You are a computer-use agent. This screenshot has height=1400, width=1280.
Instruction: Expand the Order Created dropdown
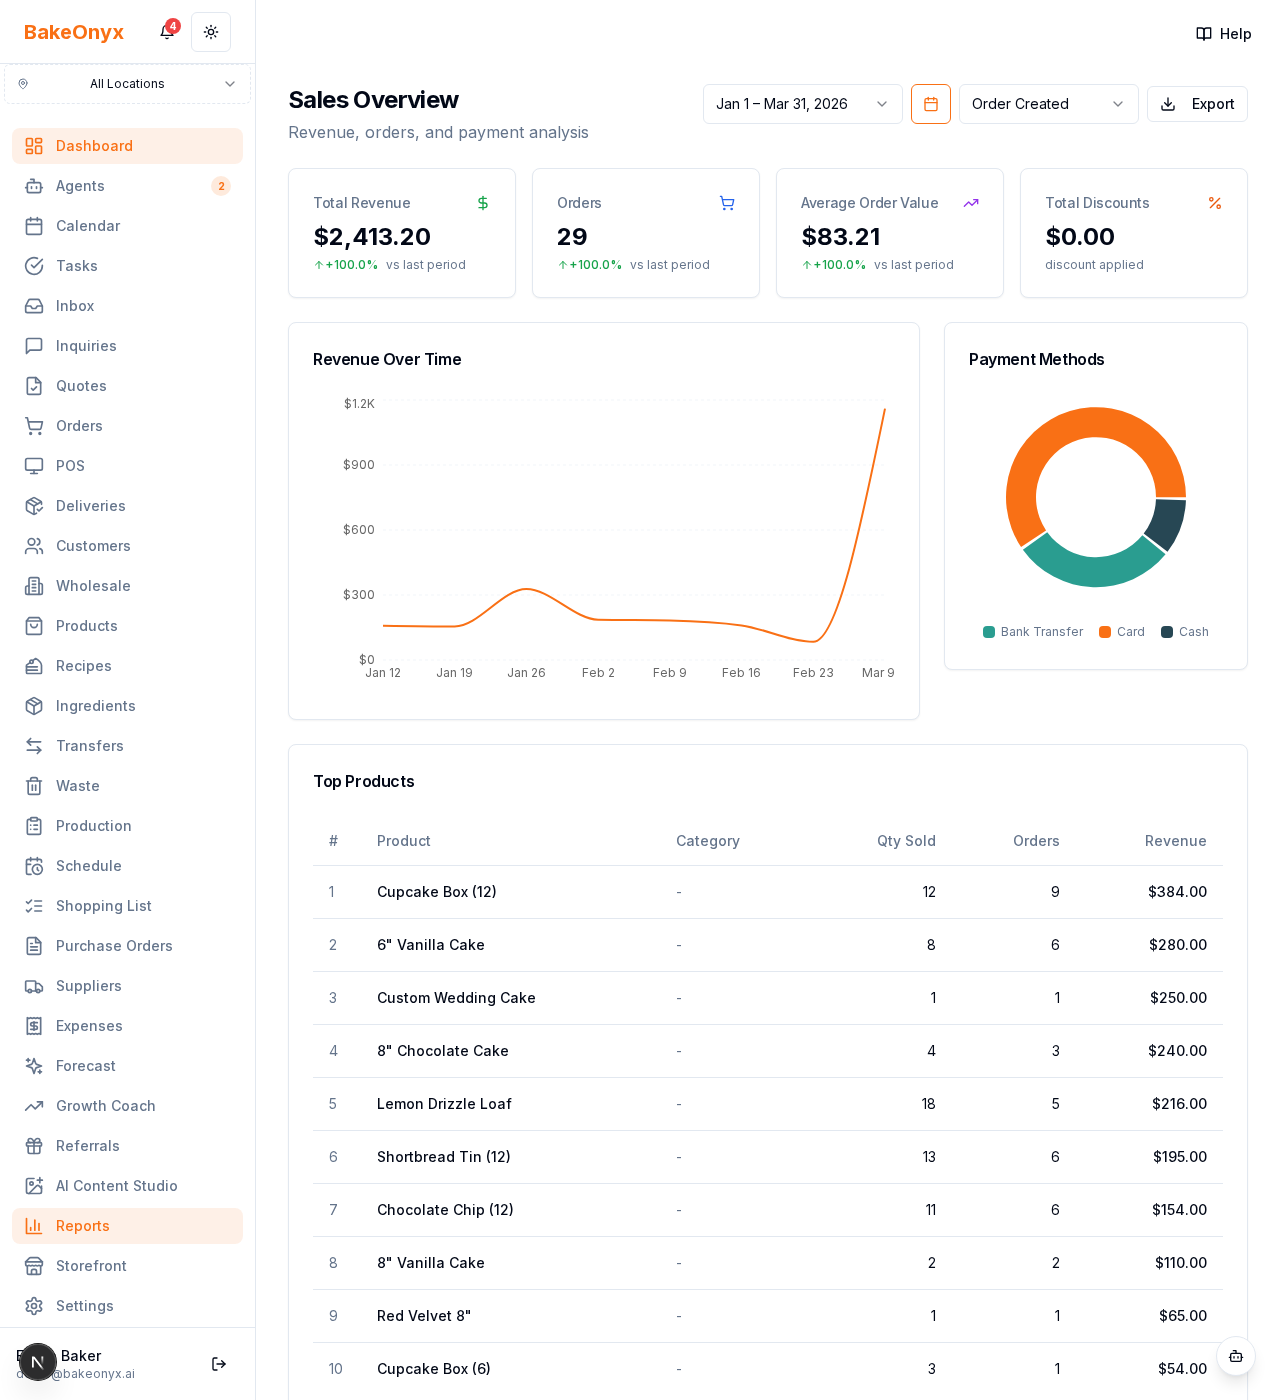(x=1049, y=104)
